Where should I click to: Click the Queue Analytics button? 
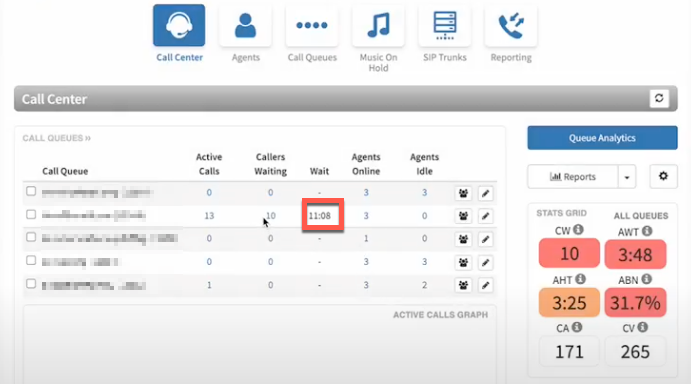(602, 138)
